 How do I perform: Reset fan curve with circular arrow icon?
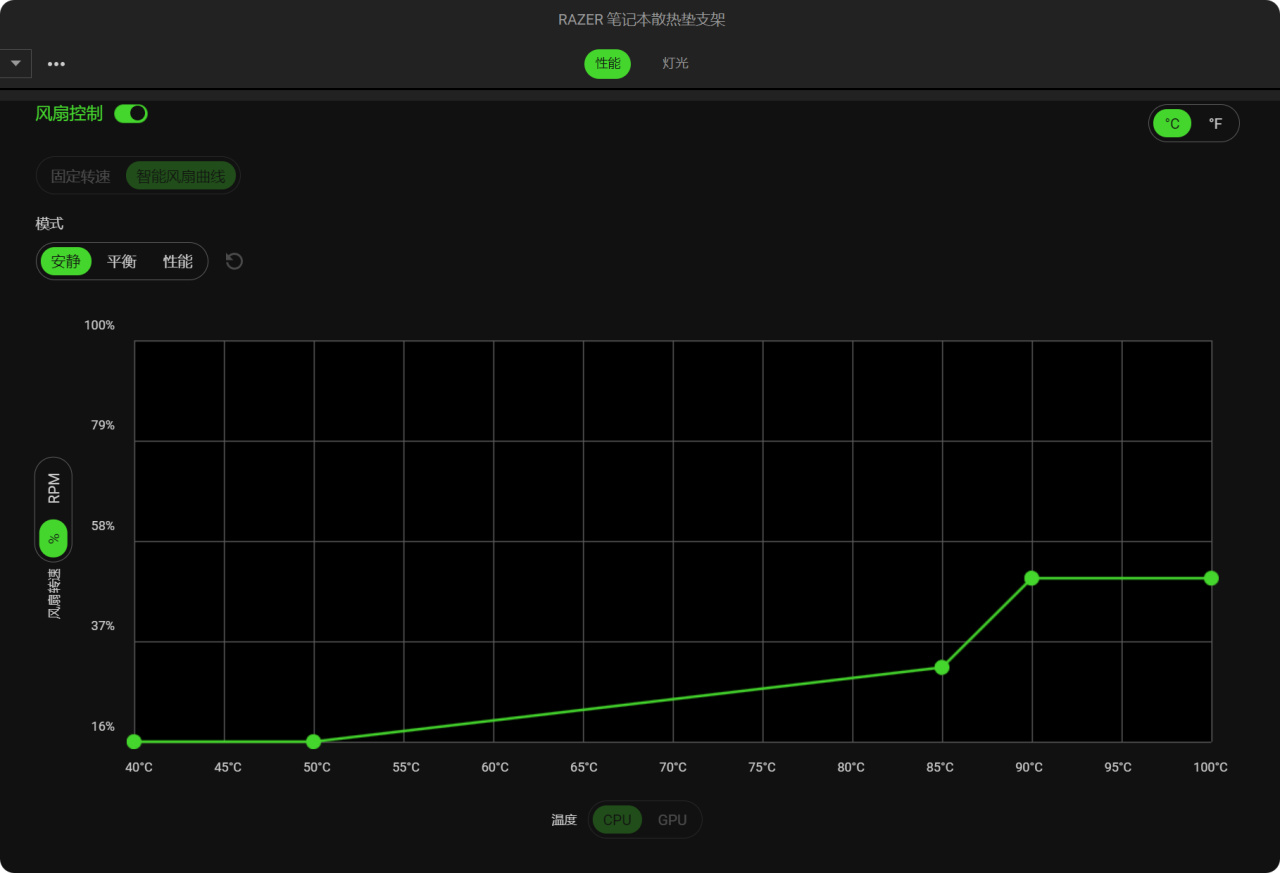(x=234, y=261)
